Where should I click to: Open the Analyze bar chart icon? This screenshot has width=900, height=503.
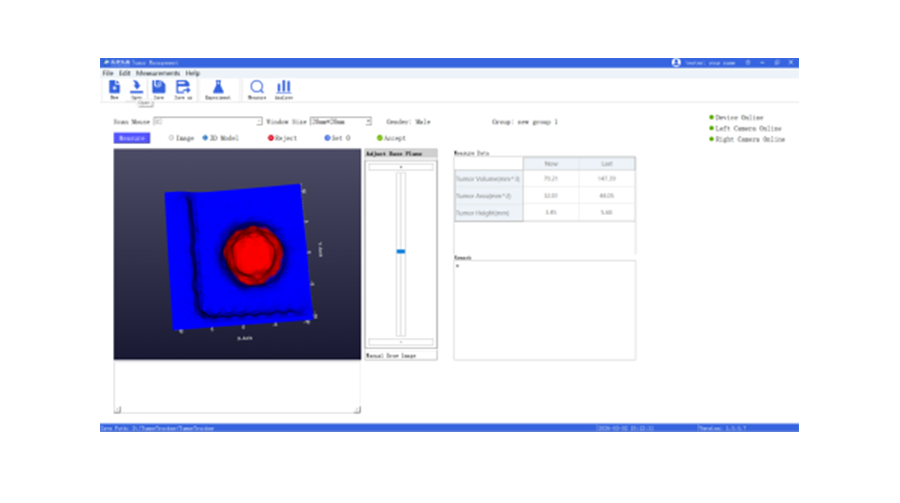pos(283,88)
